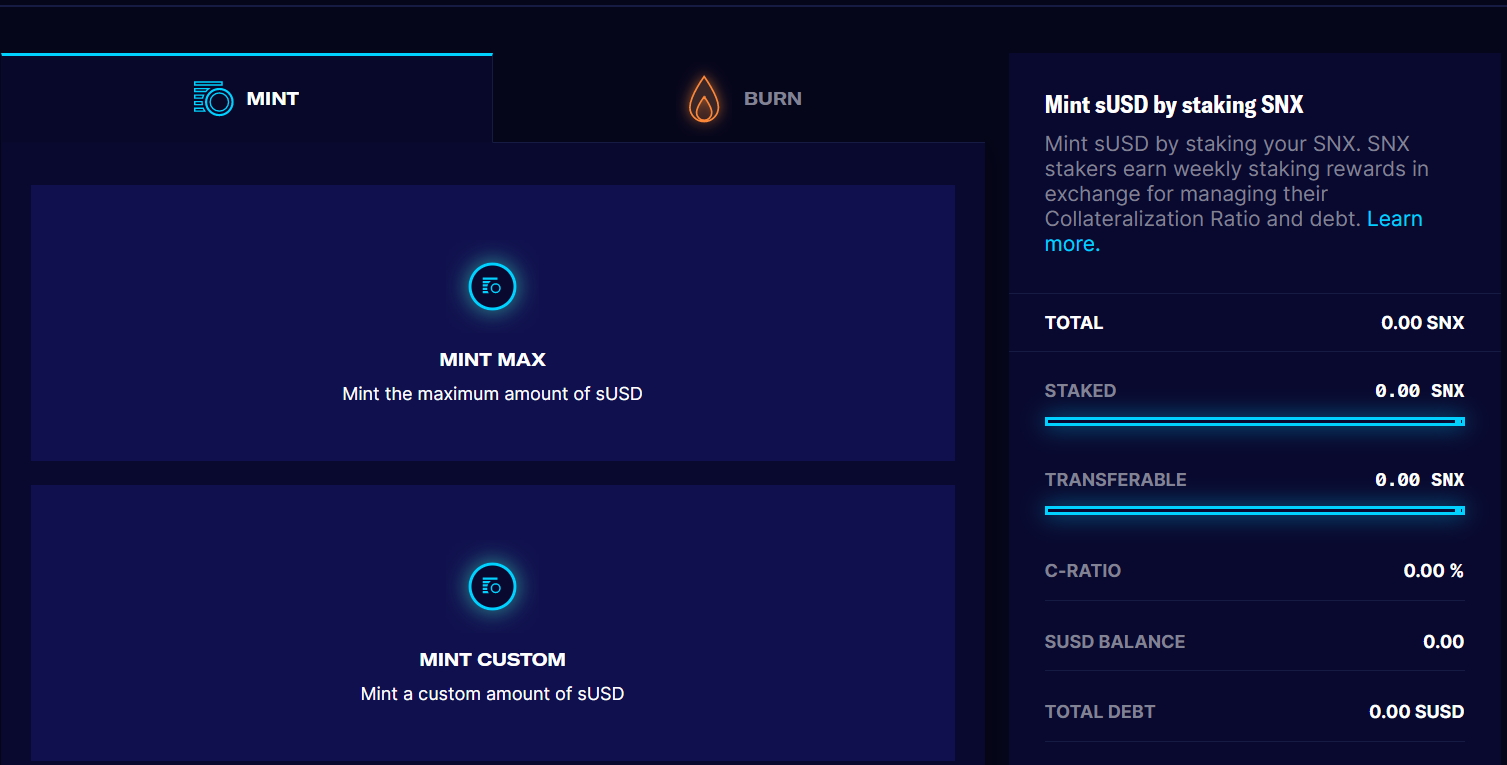Image resolution: width=1507 pixels, height=765 pixels.
Task: Click the circular icon above MINT MAX
Action: click(x=492, y=286)
